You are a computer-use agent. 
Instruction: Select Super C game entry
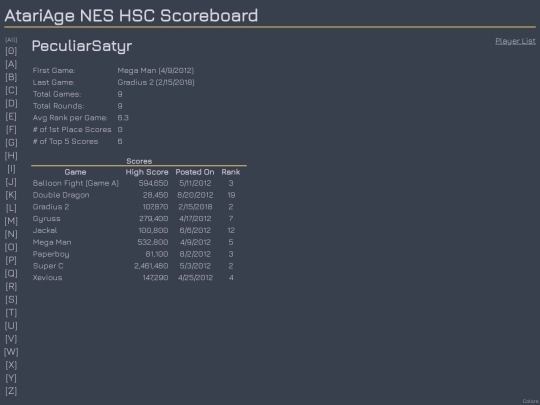(x=48, y=266)
